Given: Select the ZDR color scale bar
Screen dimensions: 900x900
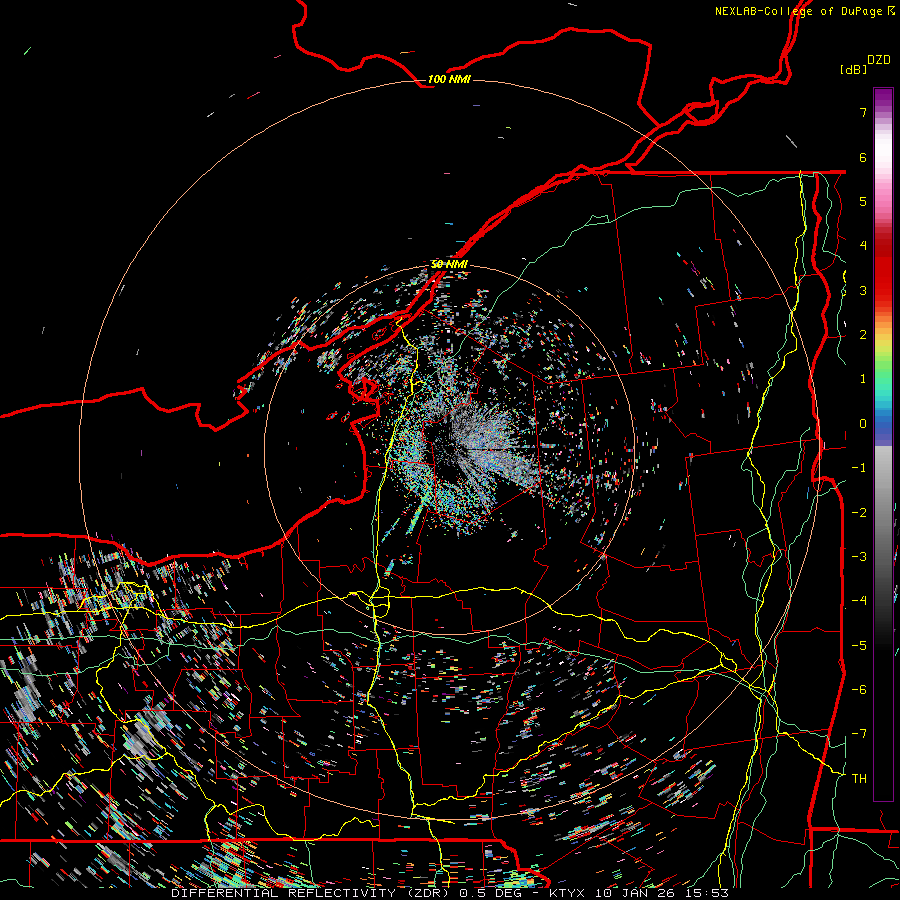Looking at the screenshot, I should (883, 444).
